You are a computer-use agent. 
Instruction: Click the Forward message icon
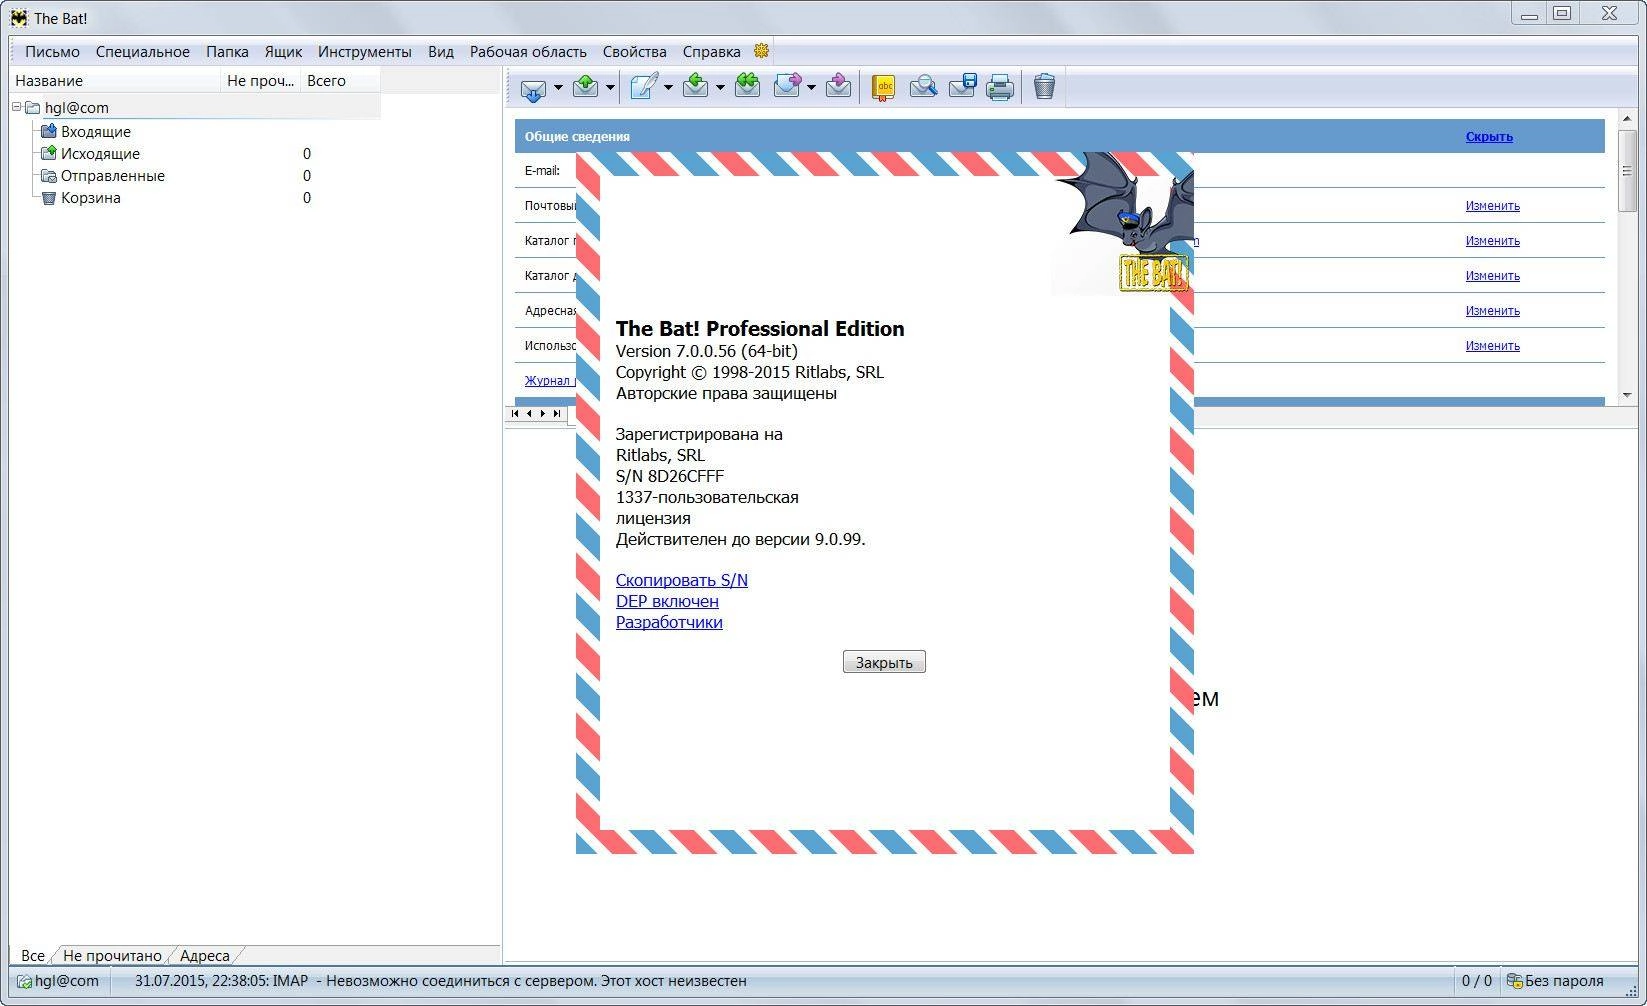coord(787,87)
